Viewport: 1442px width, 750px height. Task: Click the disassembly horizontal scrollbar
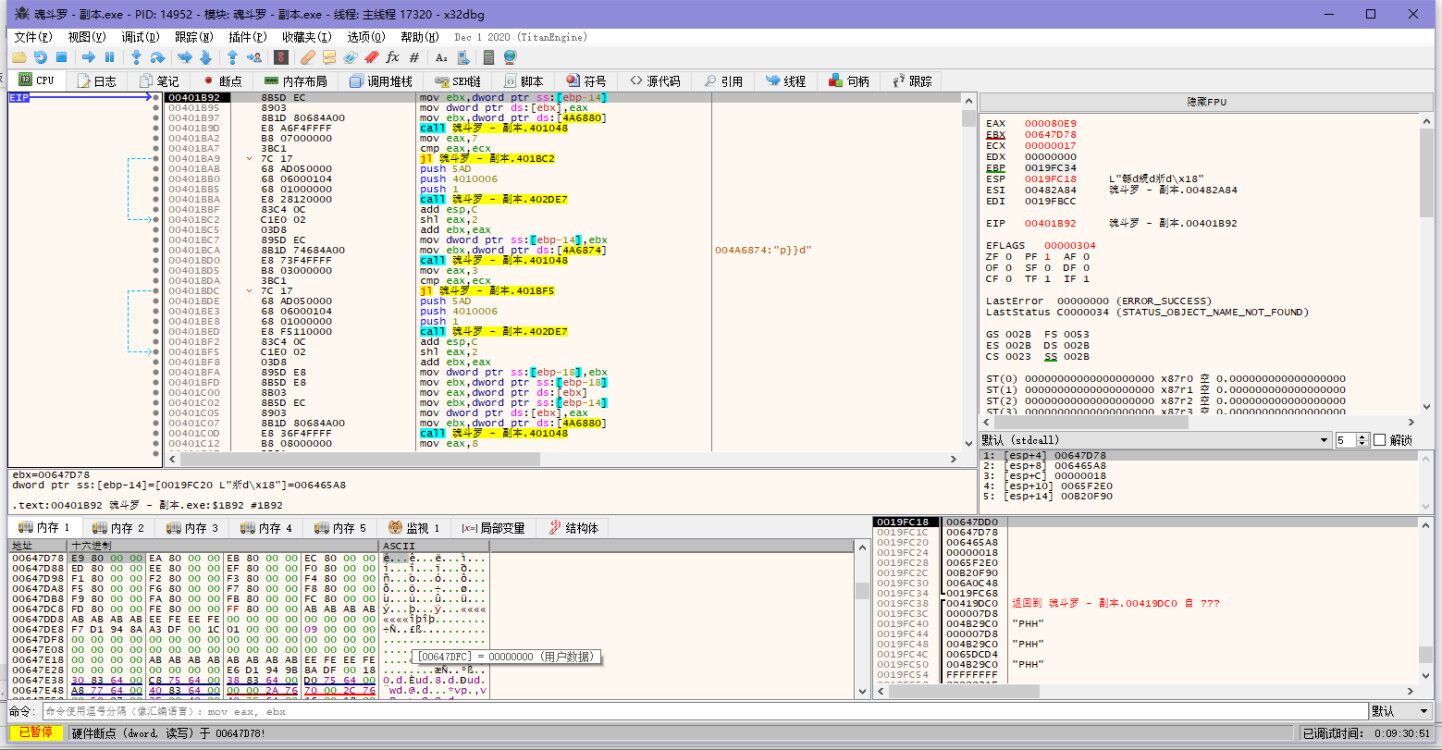tap(561, 459)
